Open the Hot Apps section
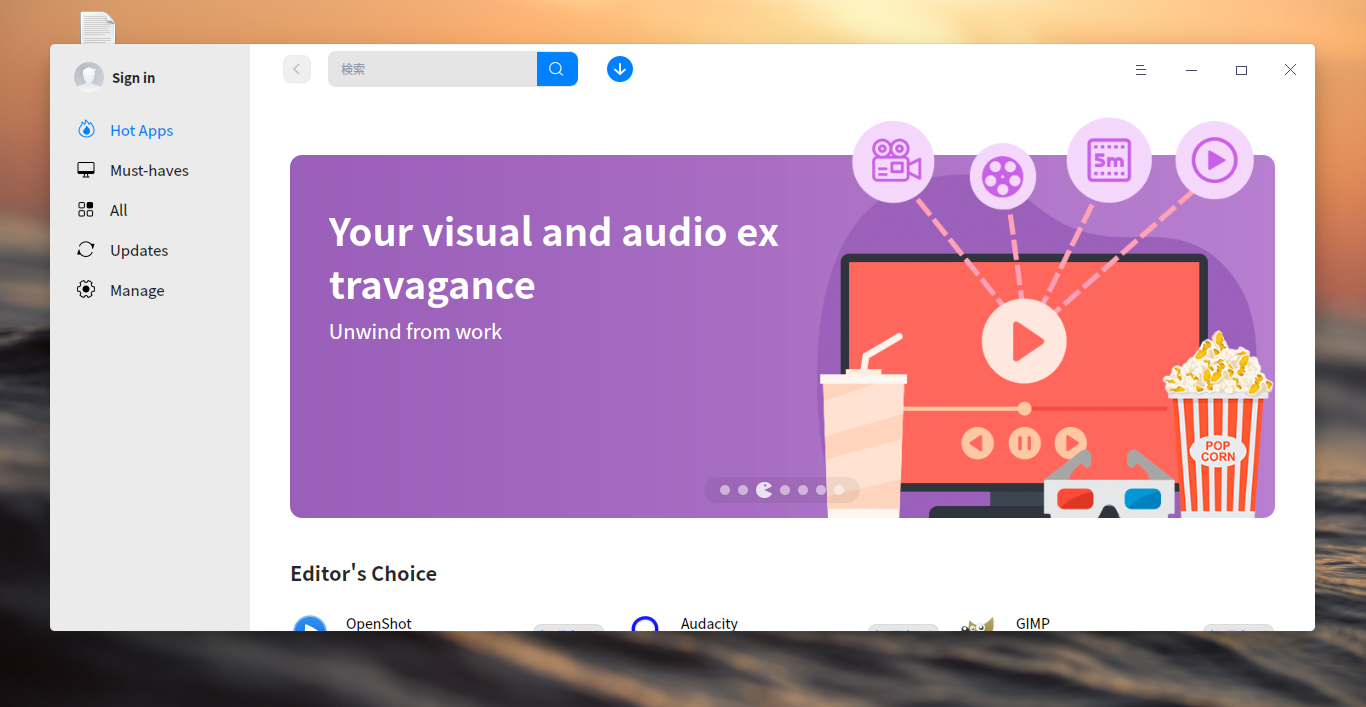Image resolution: width=1366 pixels, height=707 pixels. coord(141,130)
